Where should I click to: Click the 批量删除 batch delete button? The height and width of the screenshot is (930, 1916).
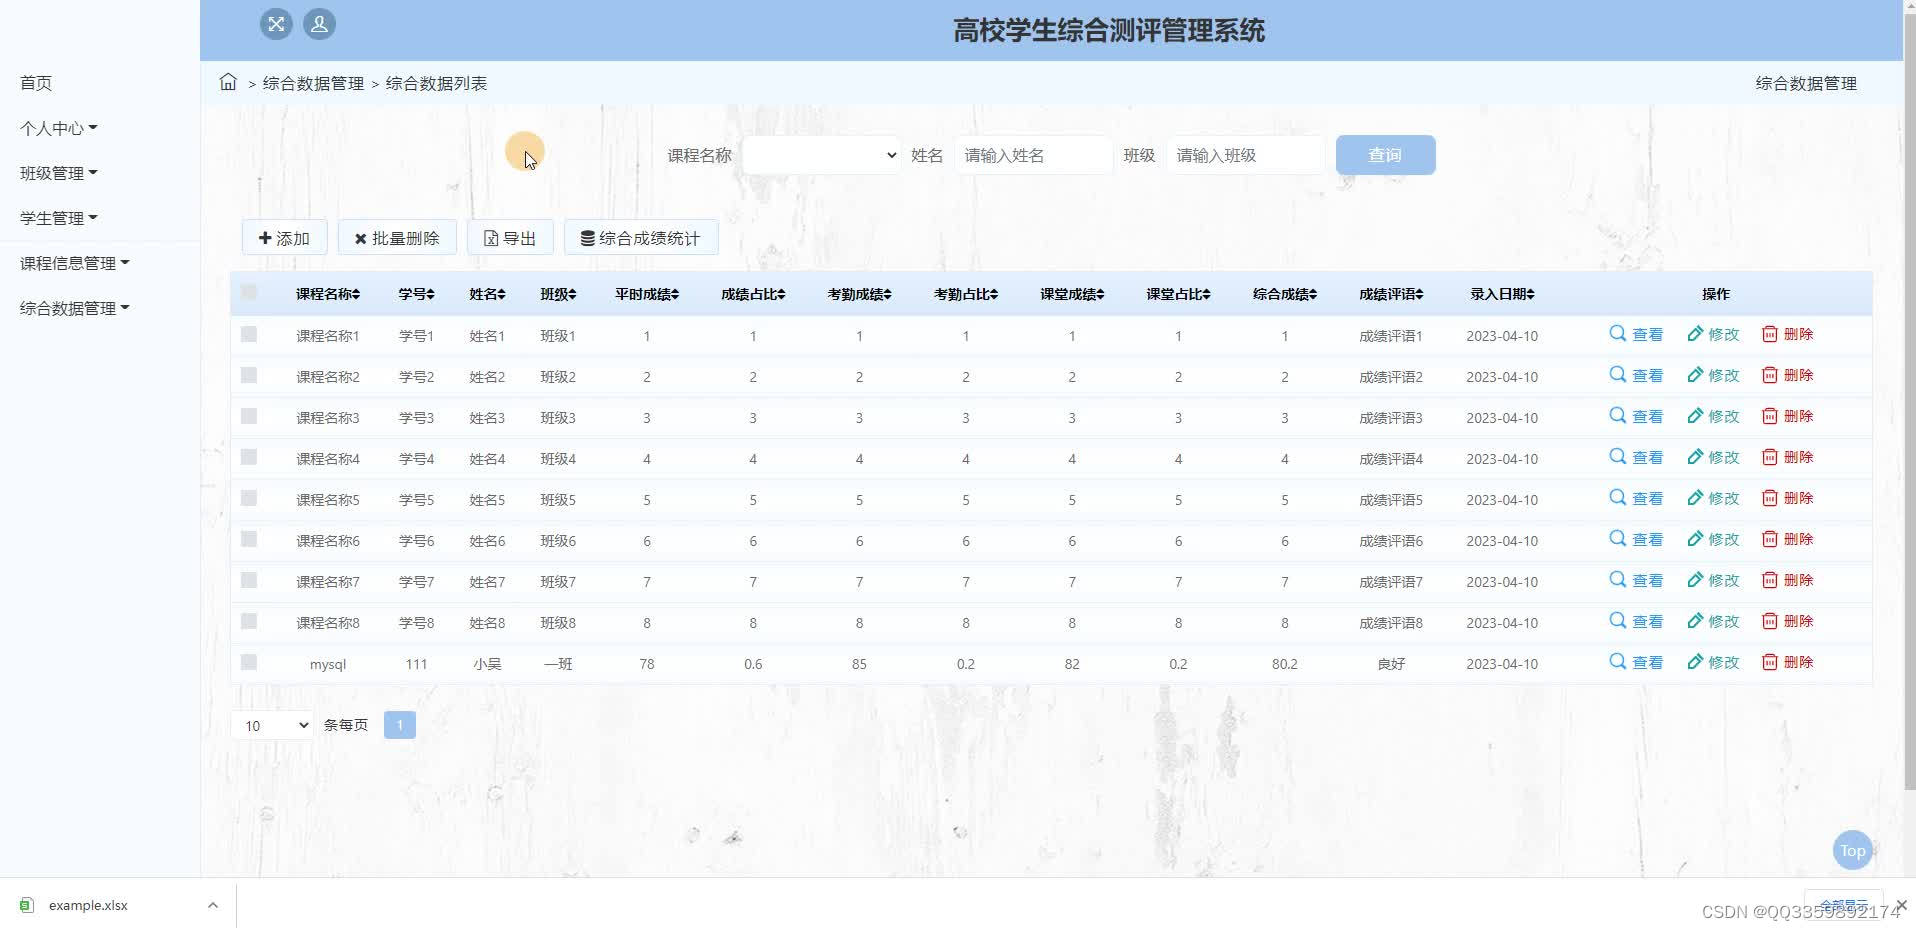397,238
